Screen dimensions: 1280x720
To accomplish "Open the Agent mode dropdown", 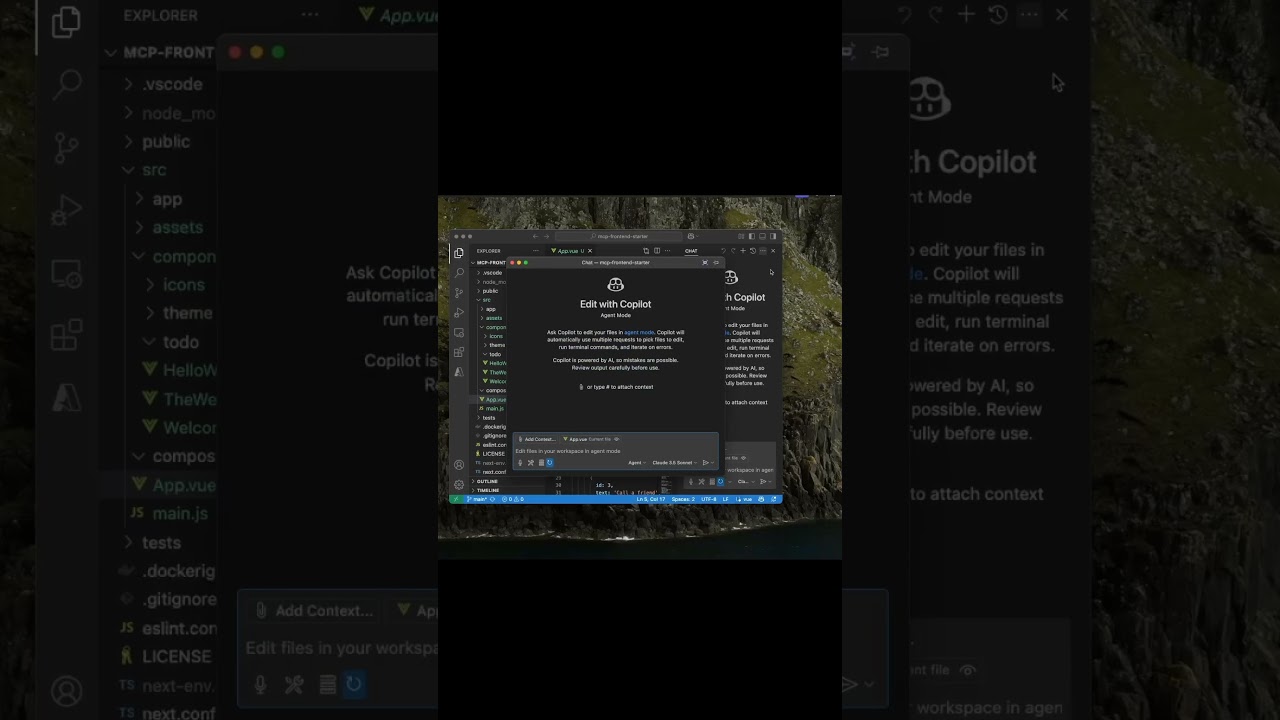I will [637, 463].
